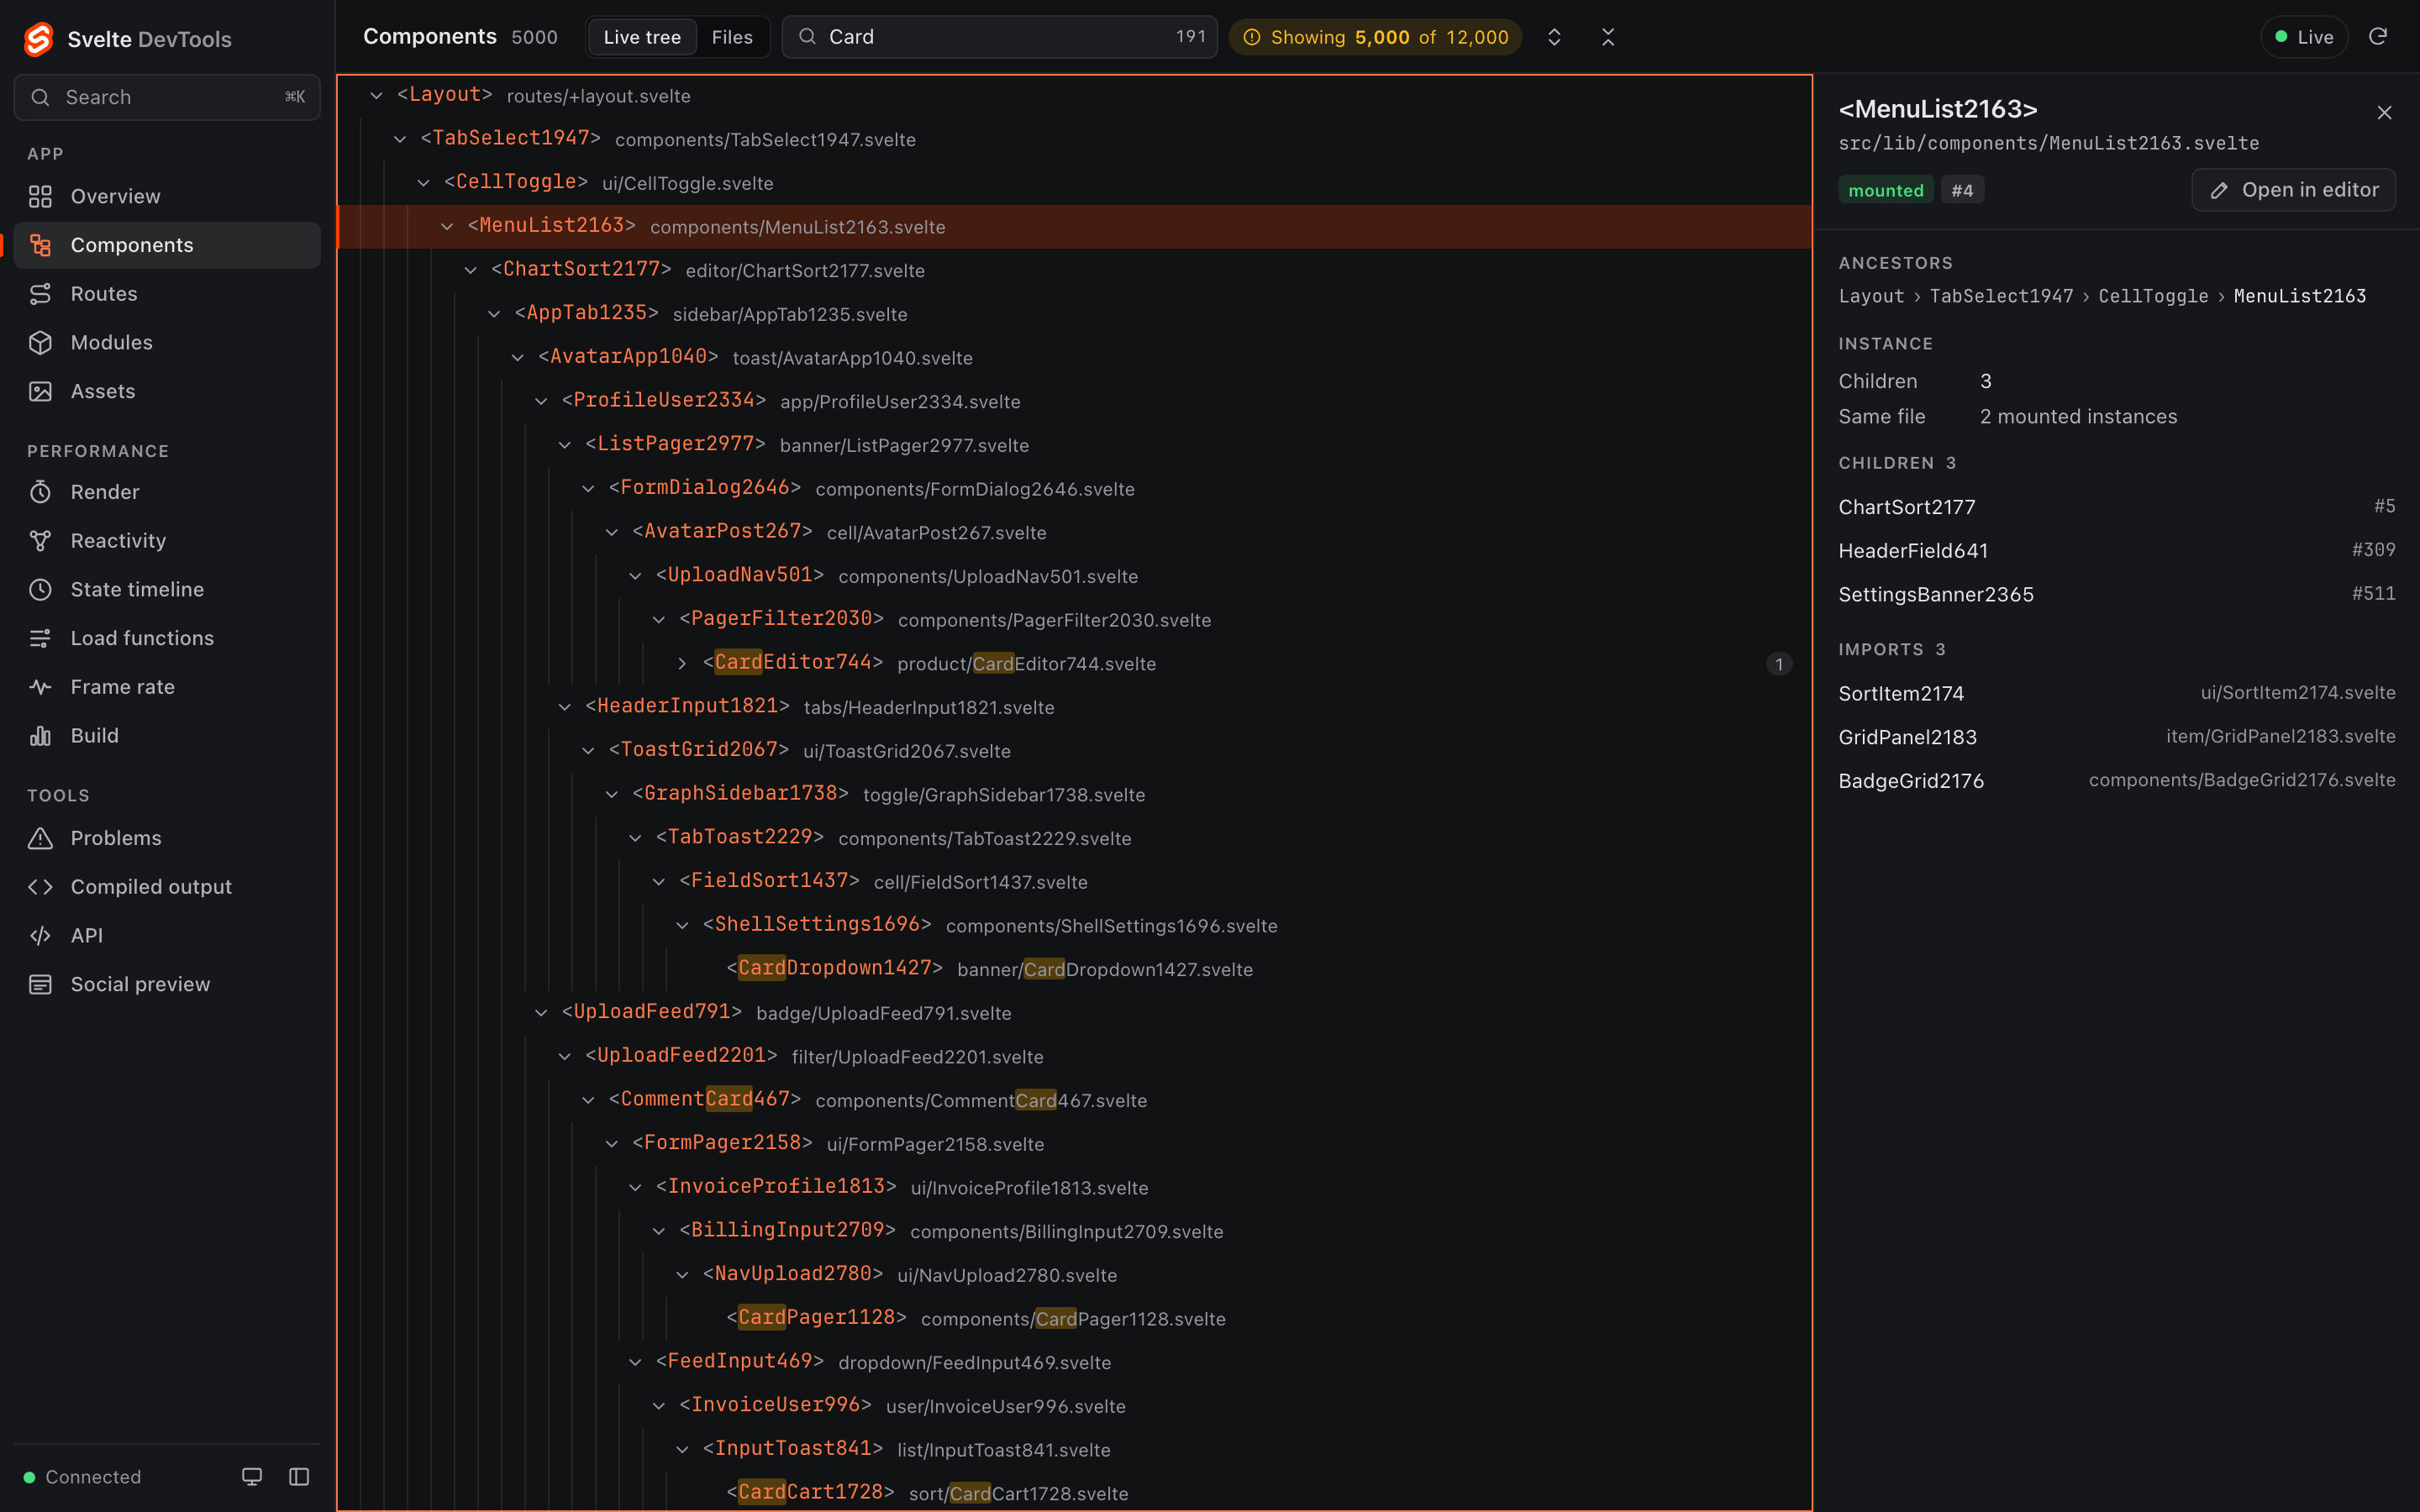Viewport: 2420px width, 1512px height.
Task: Select the CardDropdown1427 tree row
Action: pos(1074,969)
